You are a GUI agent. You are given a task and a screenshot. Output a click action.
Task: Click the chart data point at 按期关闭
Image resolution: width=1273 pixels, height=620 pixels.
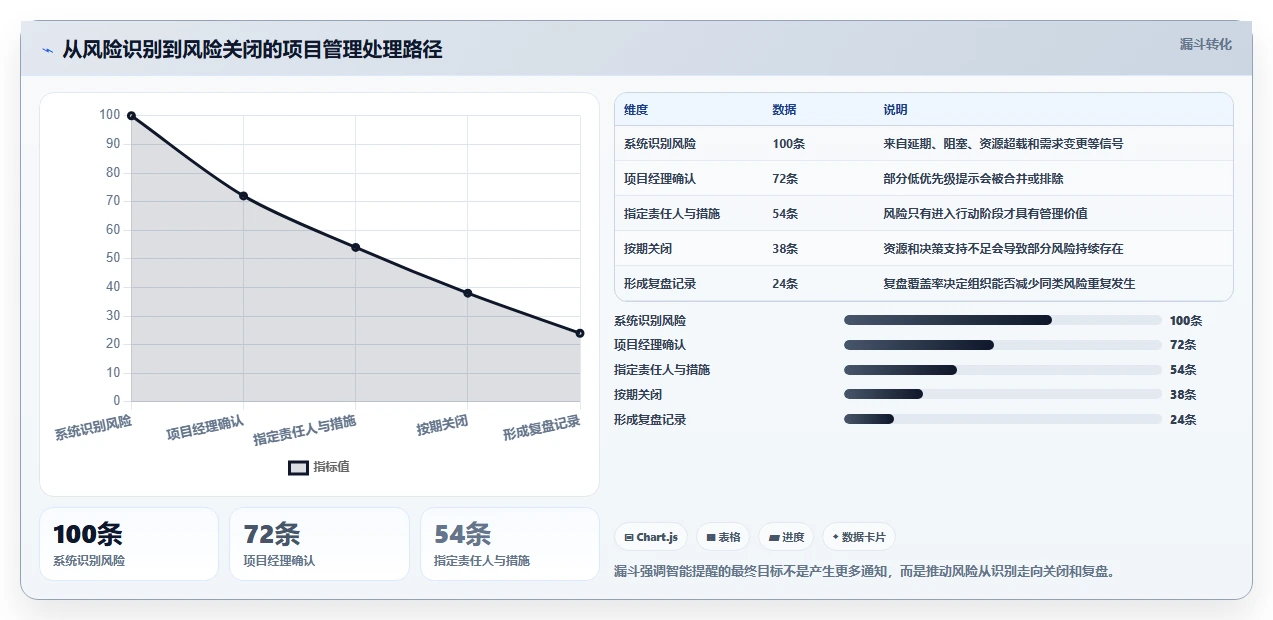click(x=468, y=293)
